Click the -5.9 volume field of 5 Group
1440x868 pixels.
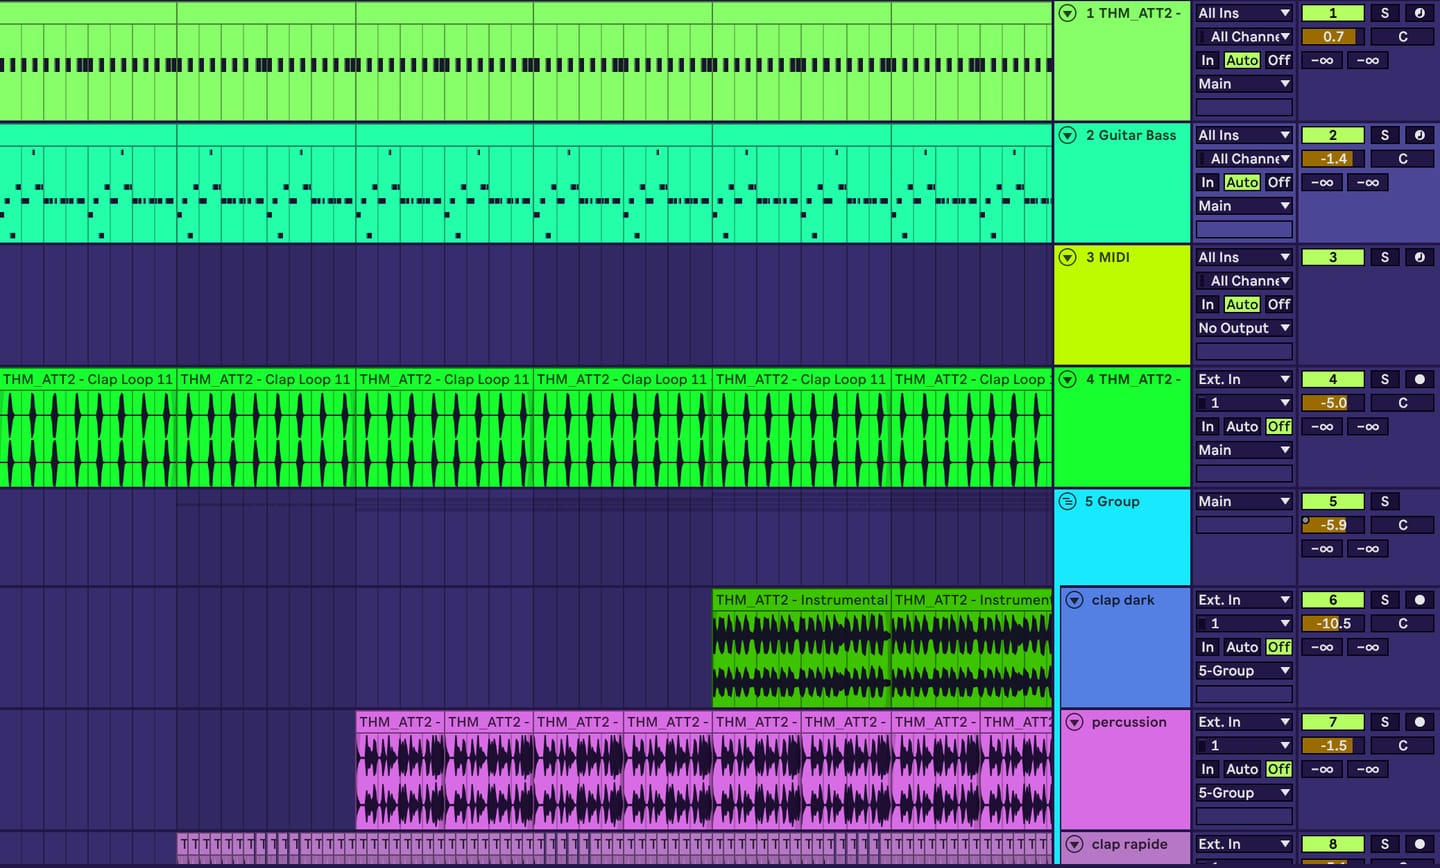pos(1333,525)
